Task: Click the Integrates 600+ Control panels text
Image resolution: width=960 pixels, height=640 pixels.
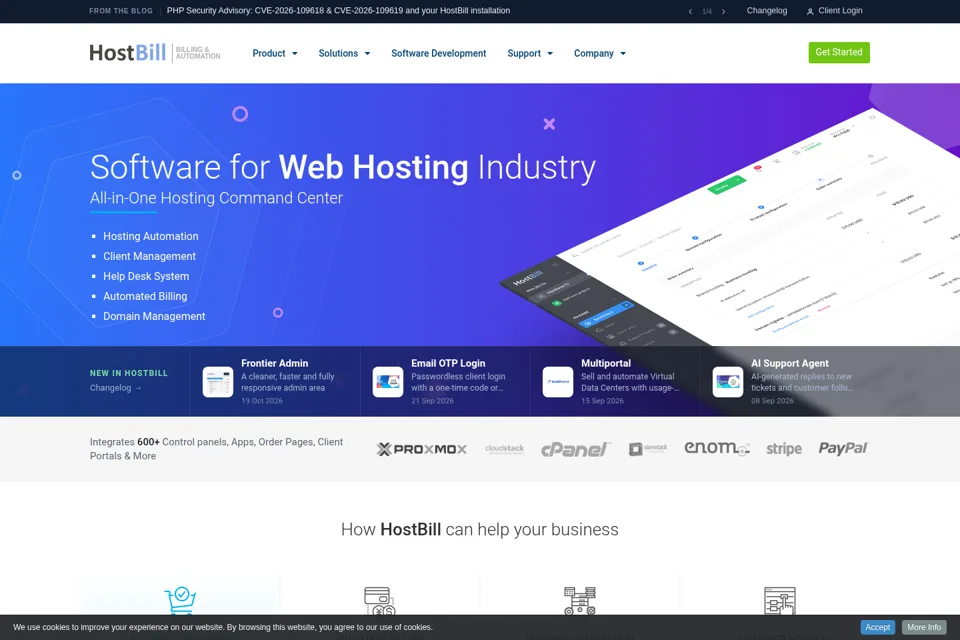Action: [x=216, y=449]
